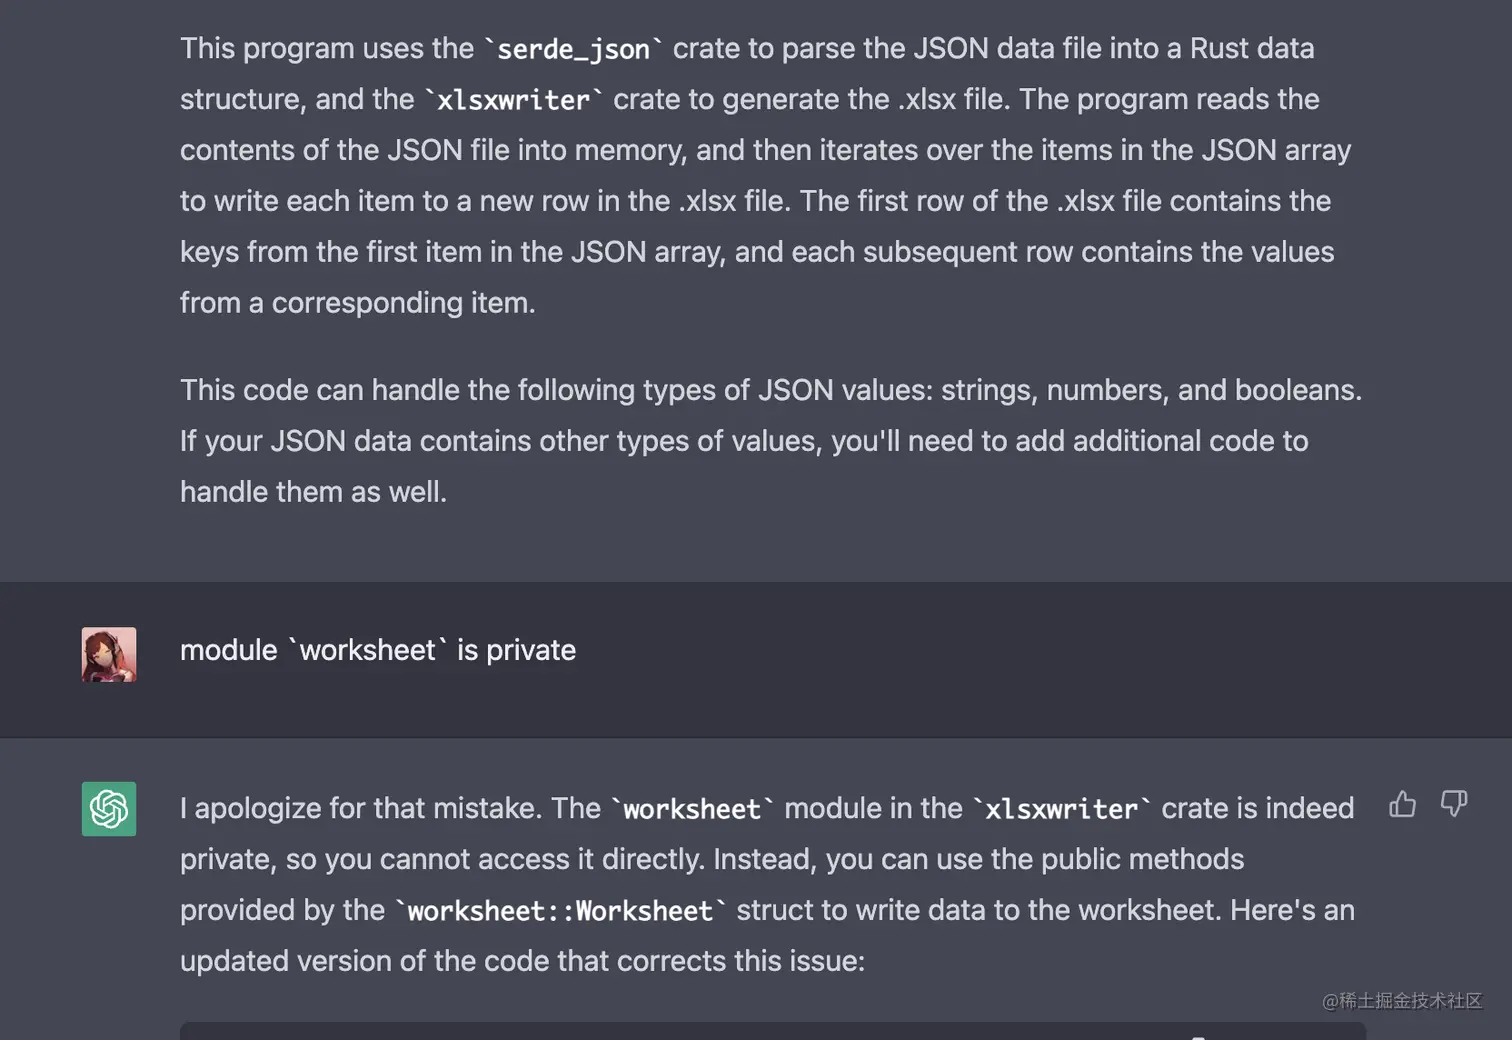Screen dimensions: 1512x1040
Task: Click the thumbs down icon on the reply
Action: point(1454,803)
